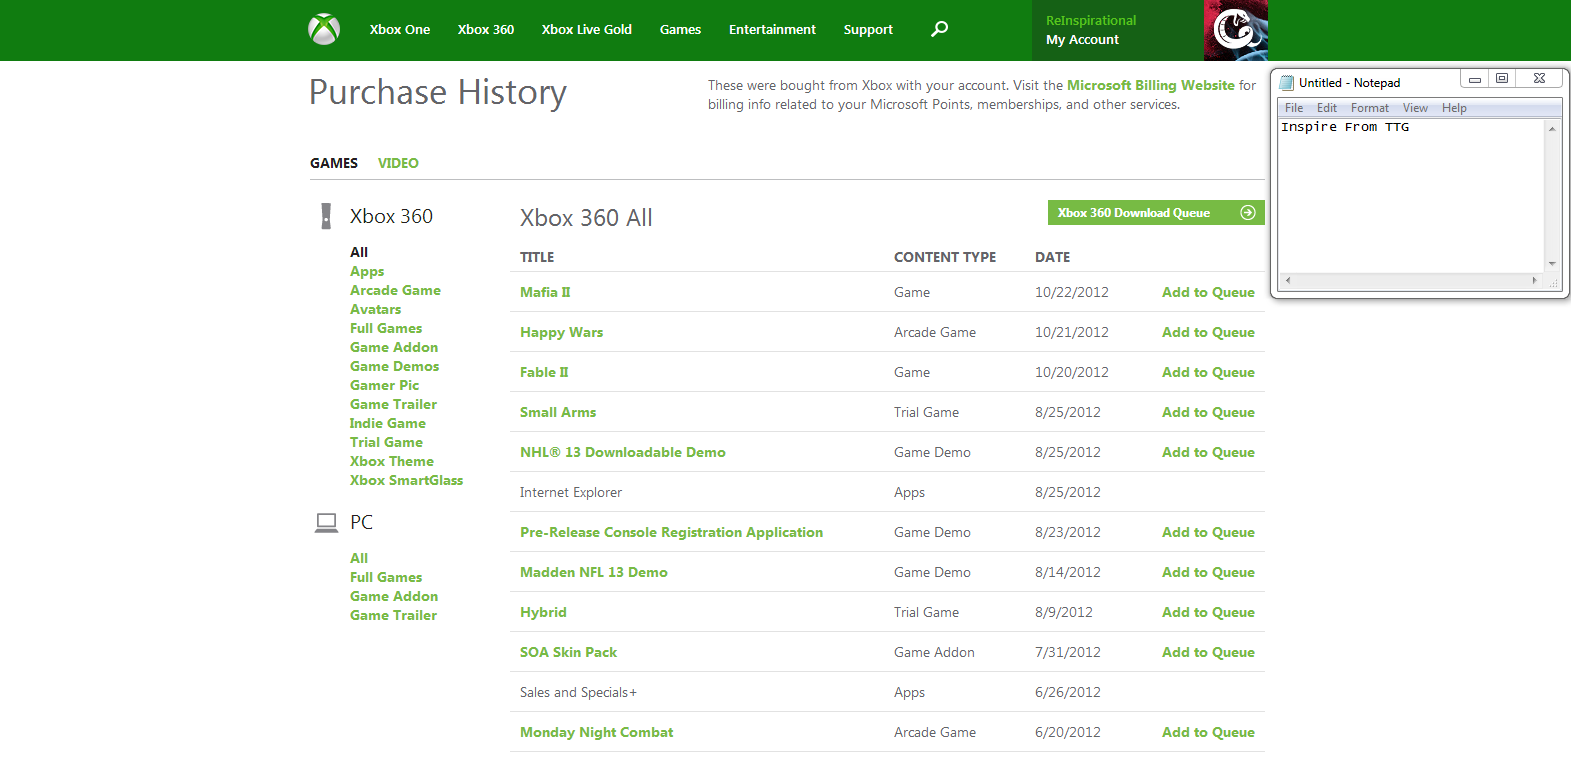Click inside the Notepad text area
Screen dimensions: 1571x762
tap(1411, 195)
